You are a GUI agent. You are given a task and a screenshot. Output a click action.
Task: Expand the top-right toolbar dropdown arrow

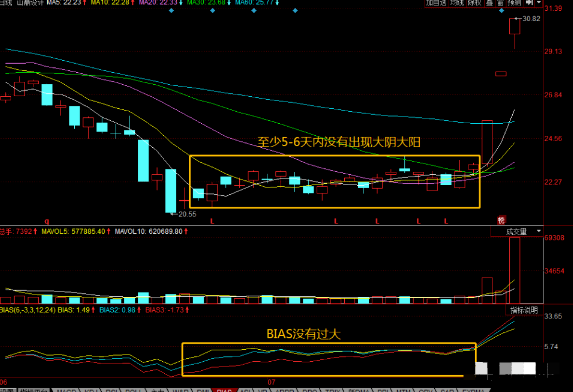click(539, 3)
